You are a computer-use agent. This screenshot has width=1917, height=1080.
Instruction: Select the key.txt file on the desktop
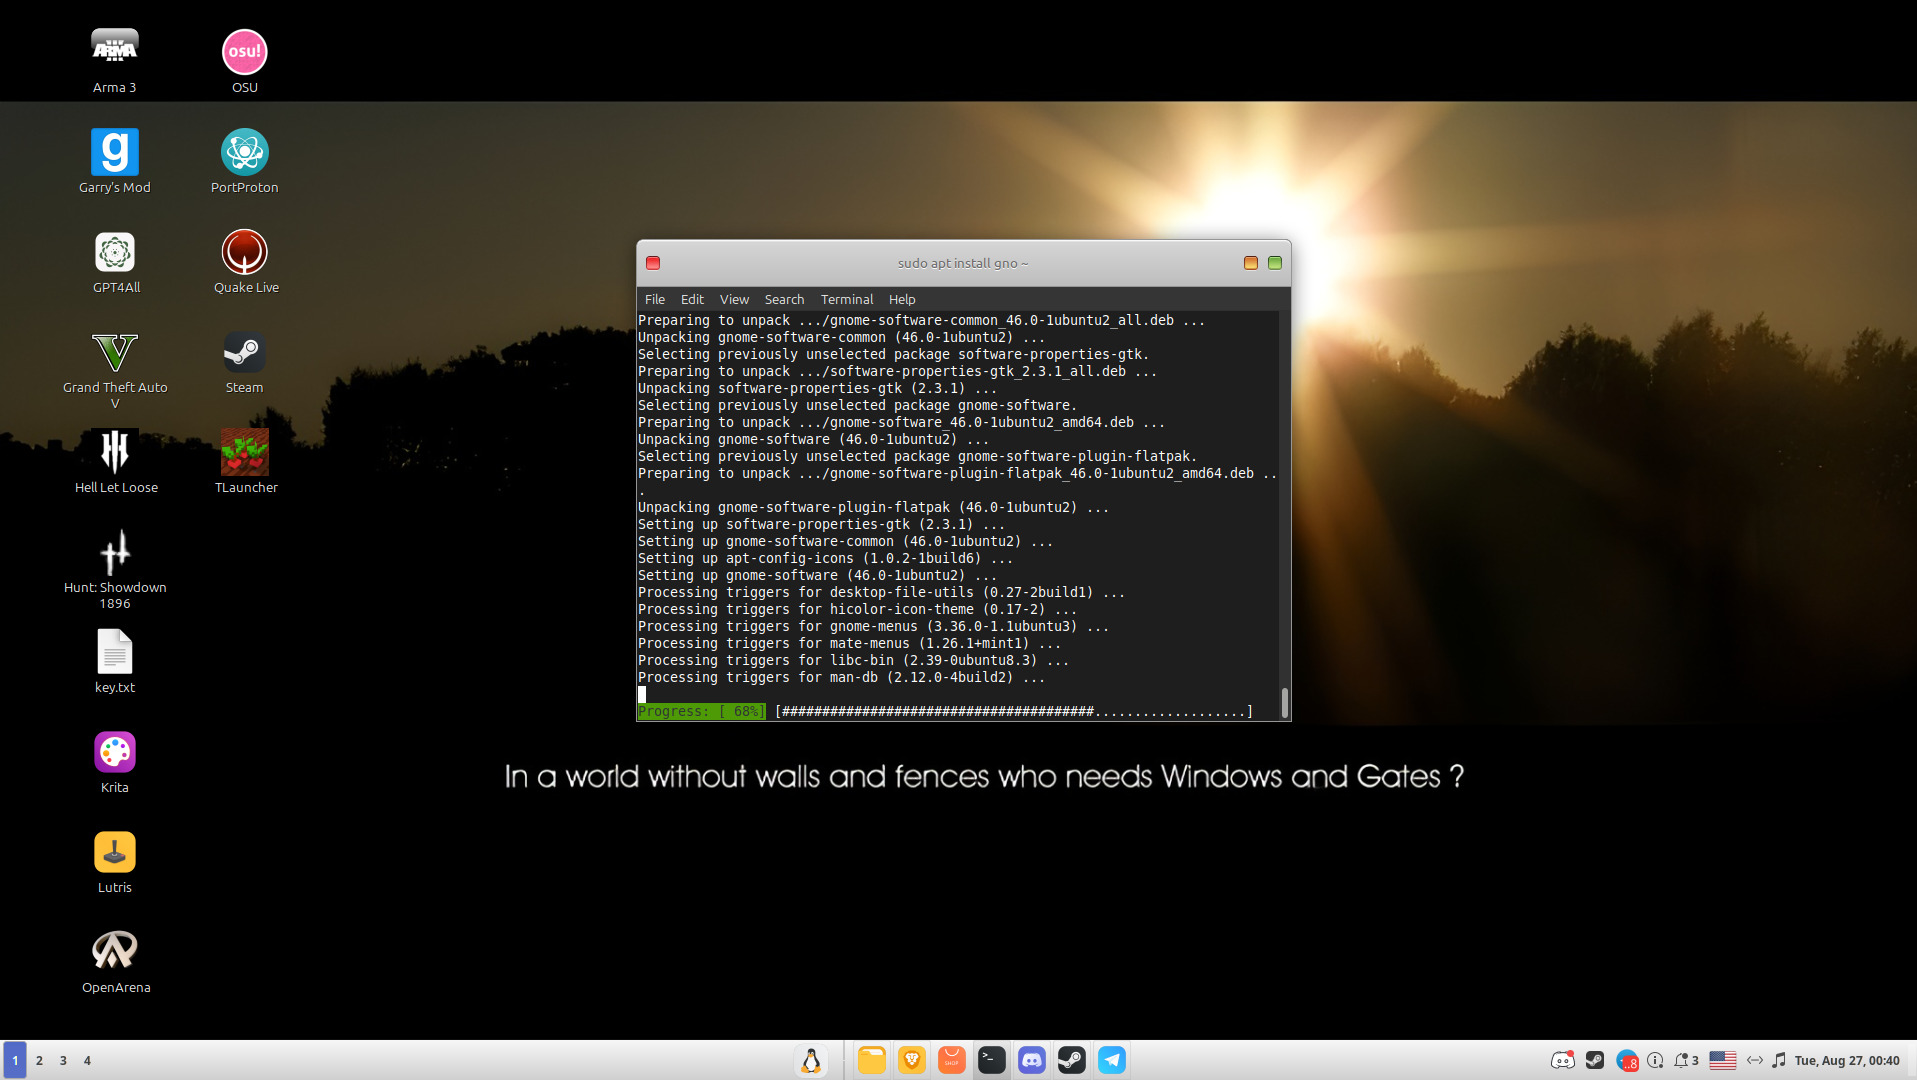click(x=115, y=653)
